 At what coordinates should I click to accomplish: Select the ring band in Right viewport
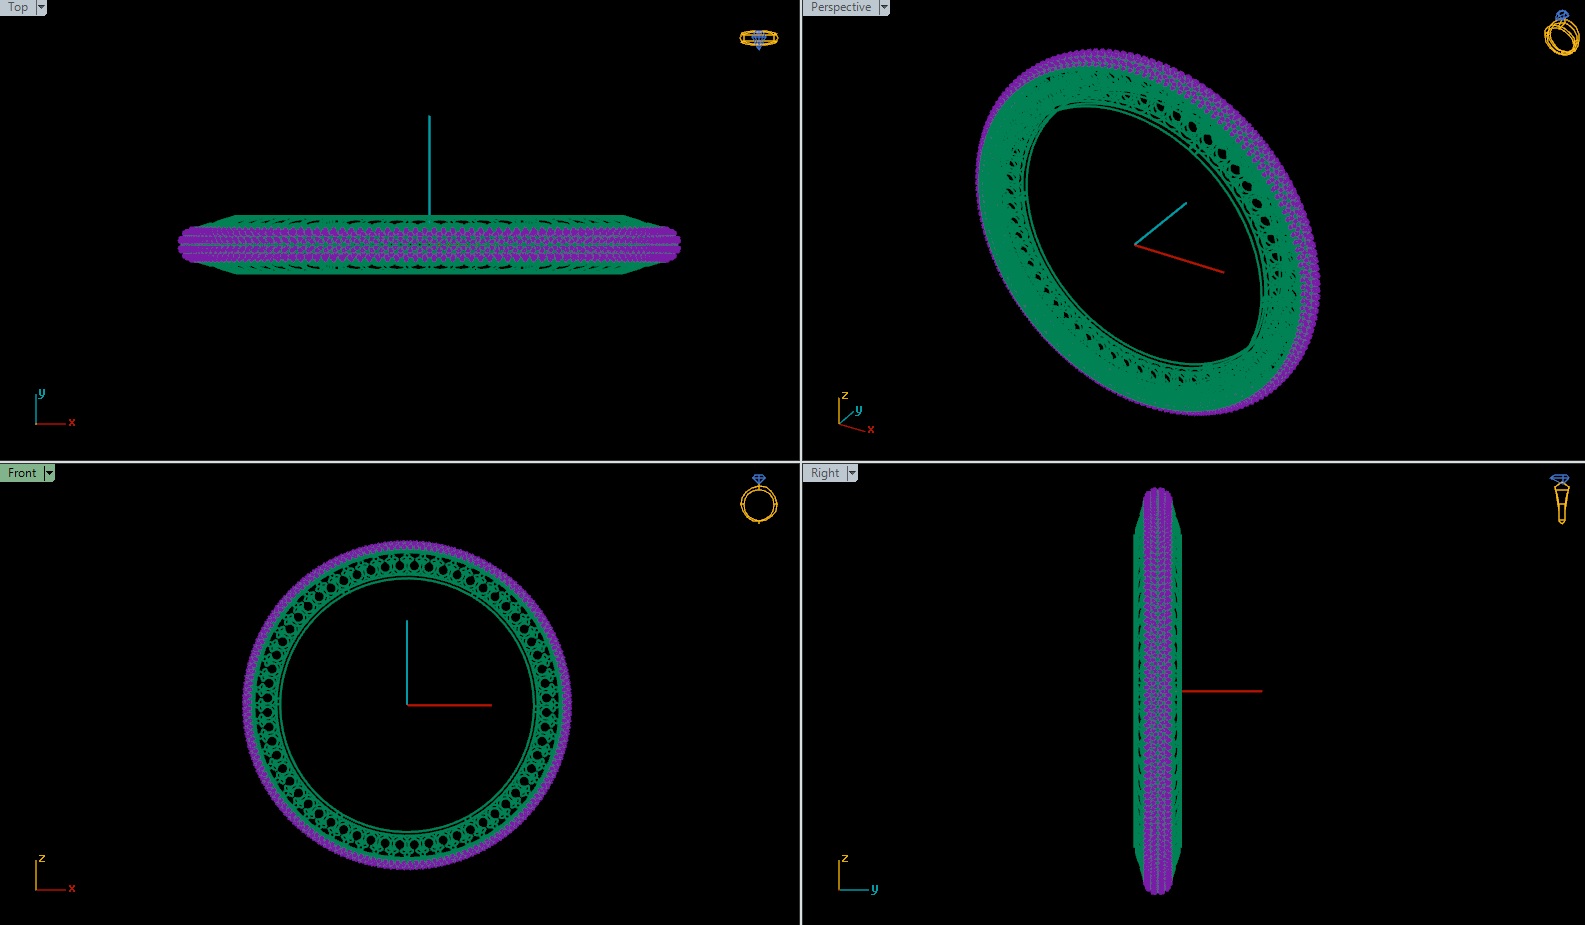point(1157,690)
